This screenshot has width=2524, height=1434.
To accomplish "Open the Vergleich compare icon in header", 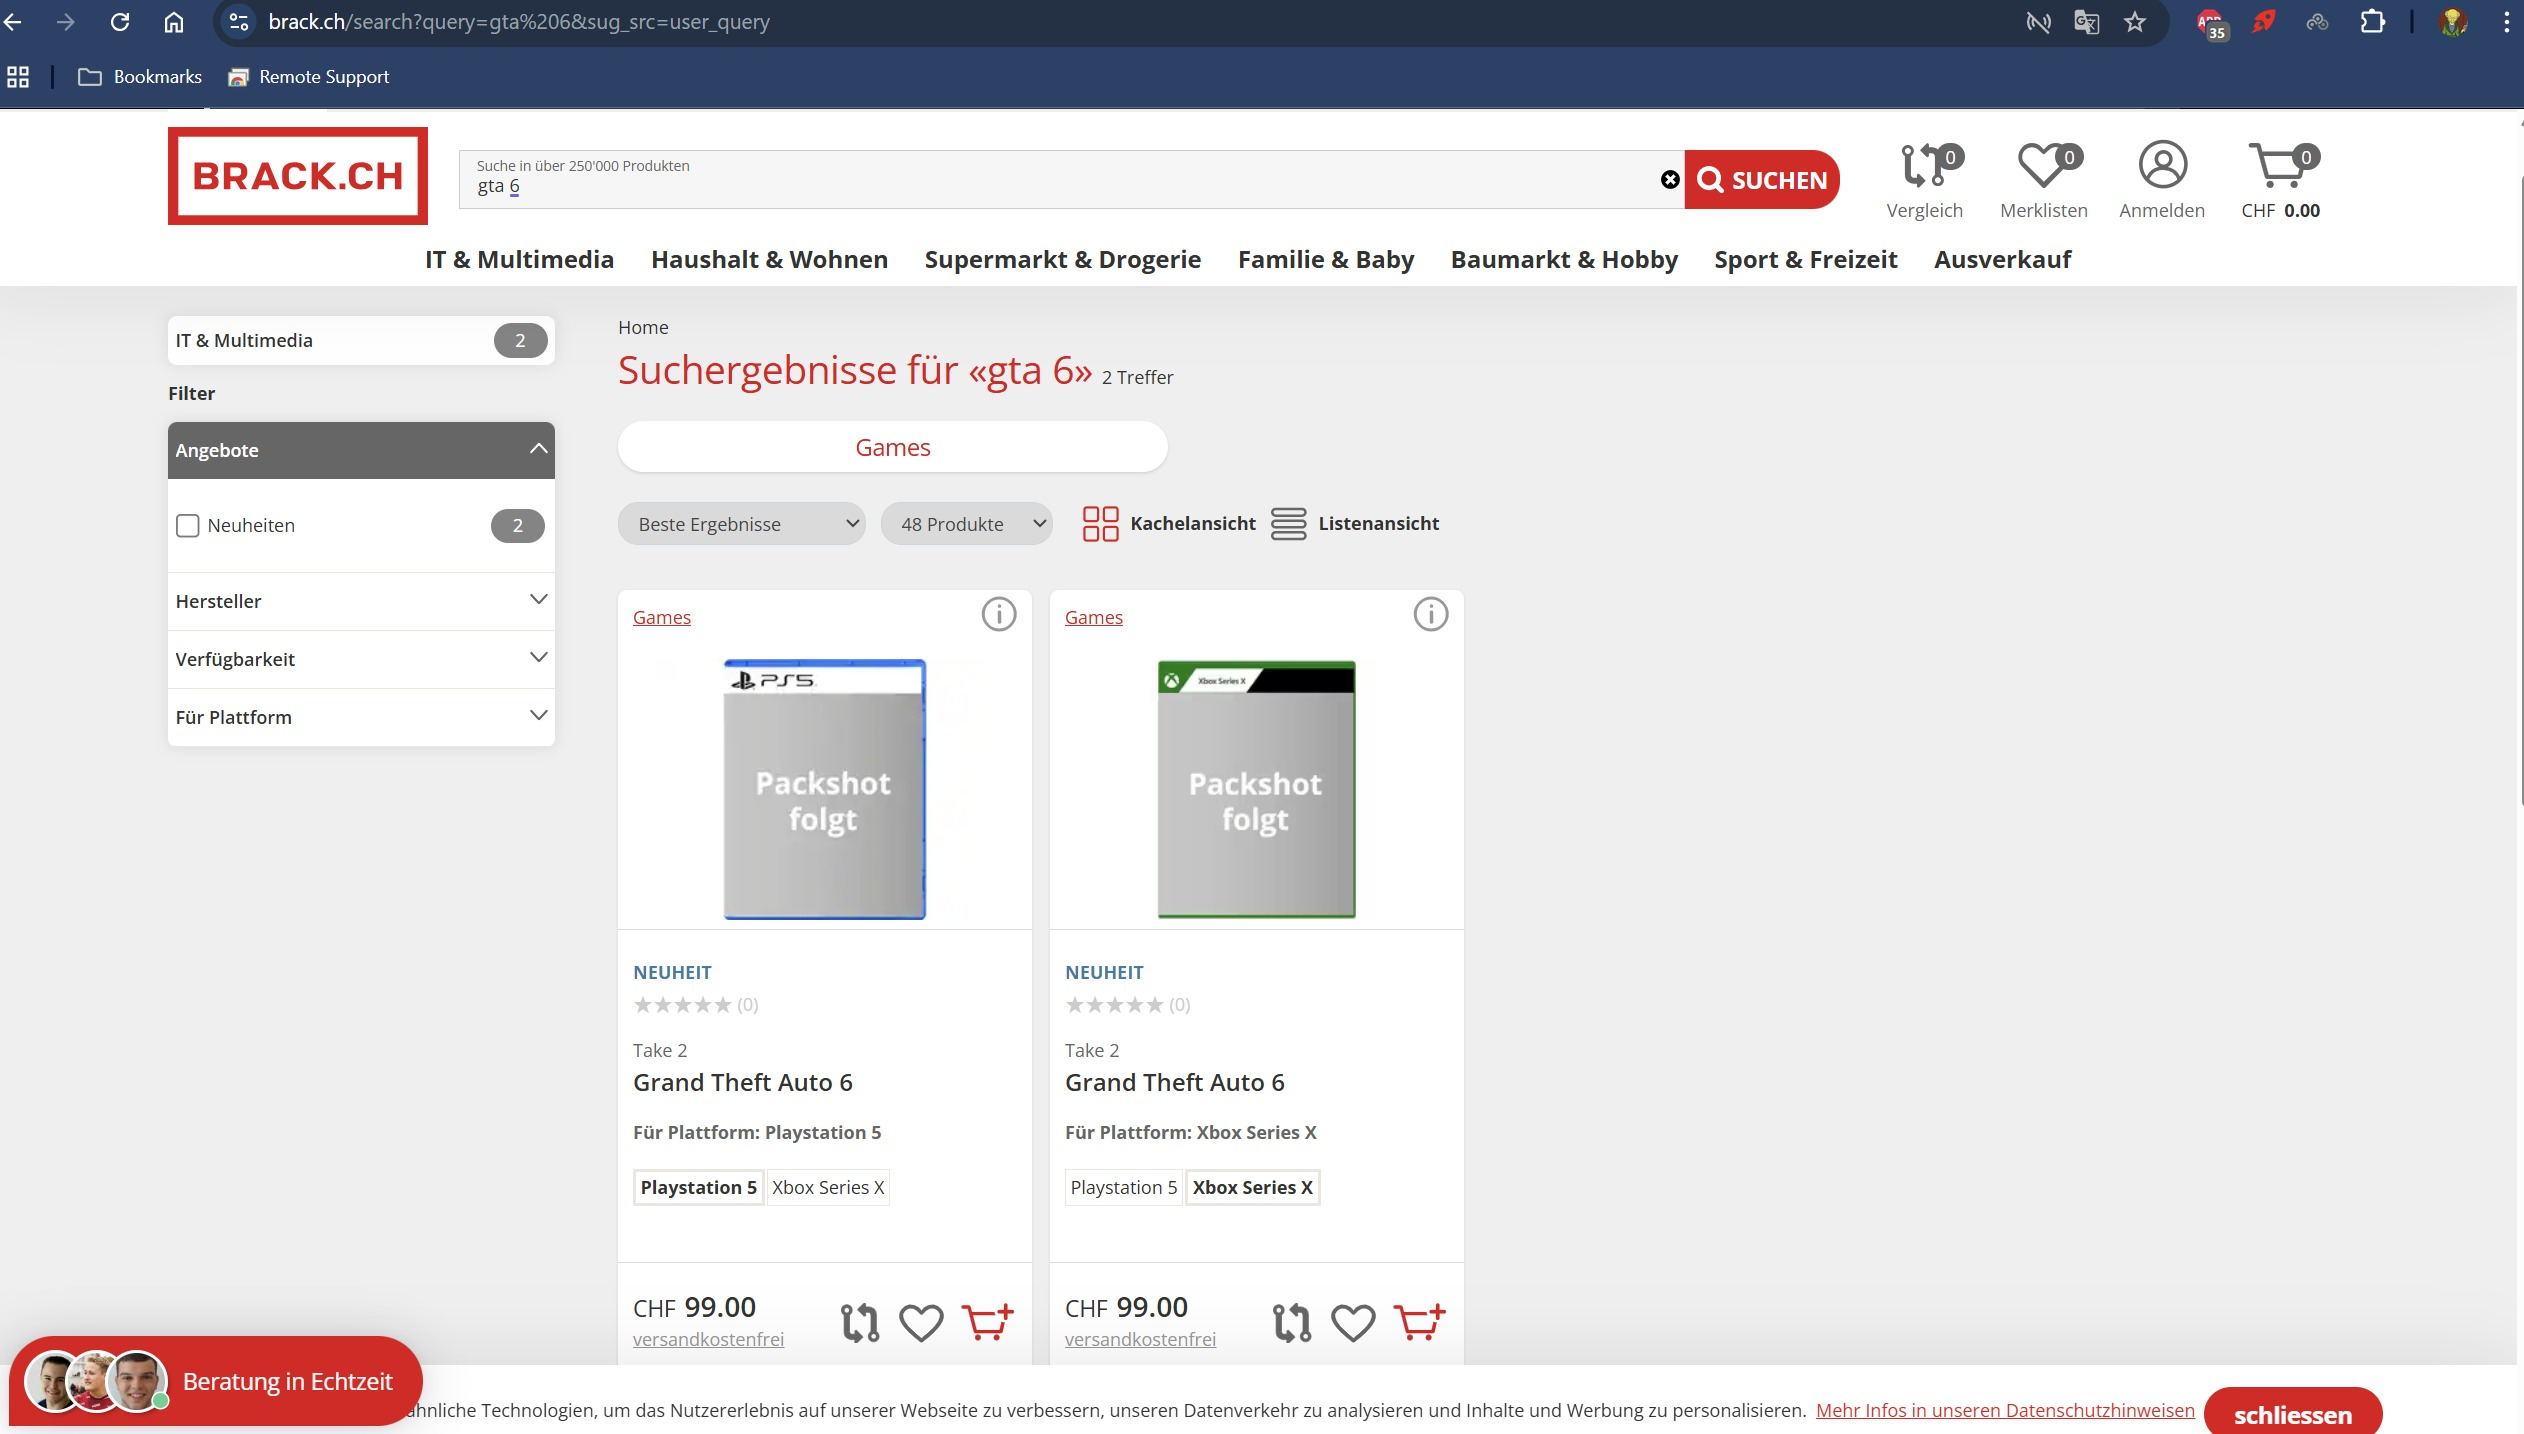I will (x=1925, y=180).
